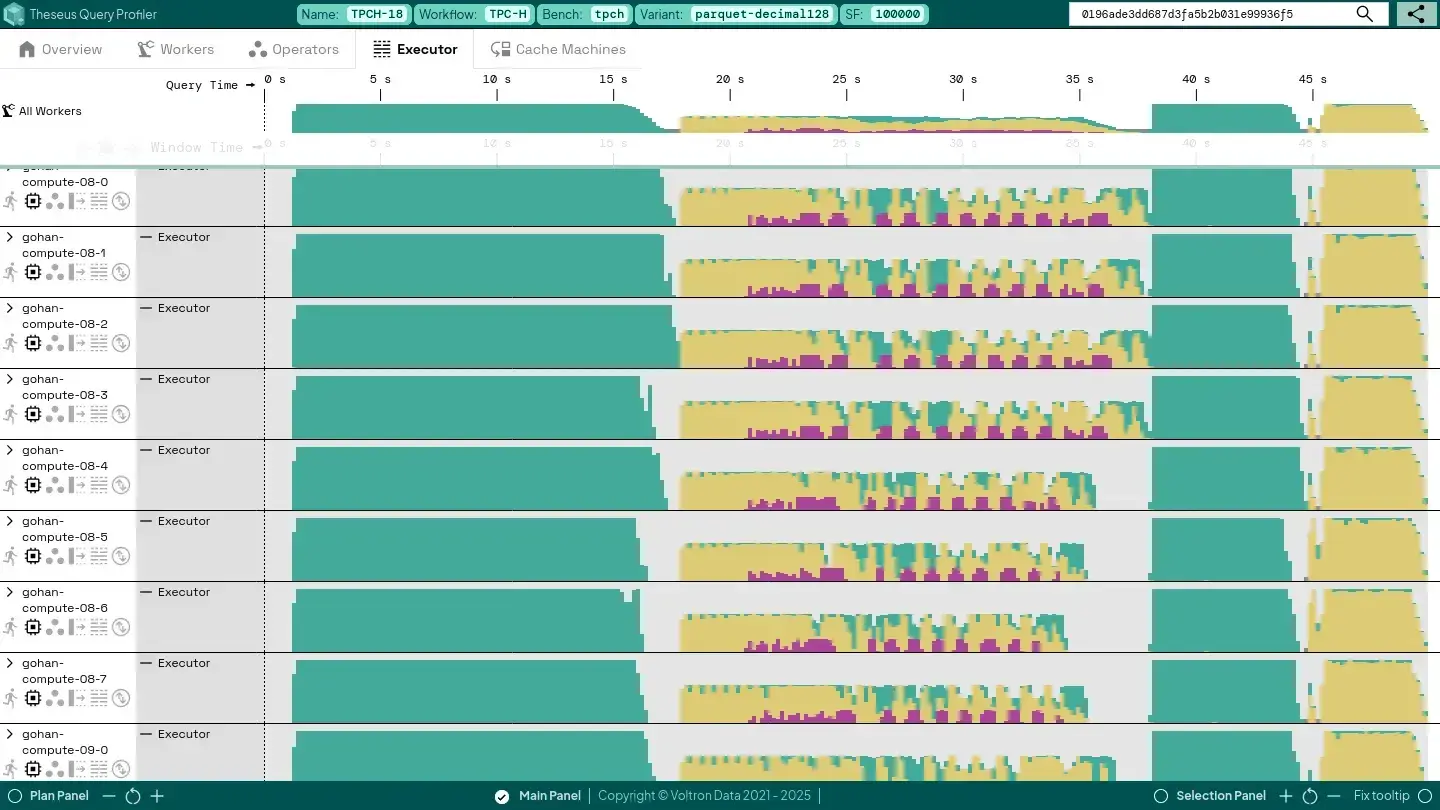
Task: Click the three-dots operators icon for gohan-compute-08-3
Action: click(x=55, y=414)
